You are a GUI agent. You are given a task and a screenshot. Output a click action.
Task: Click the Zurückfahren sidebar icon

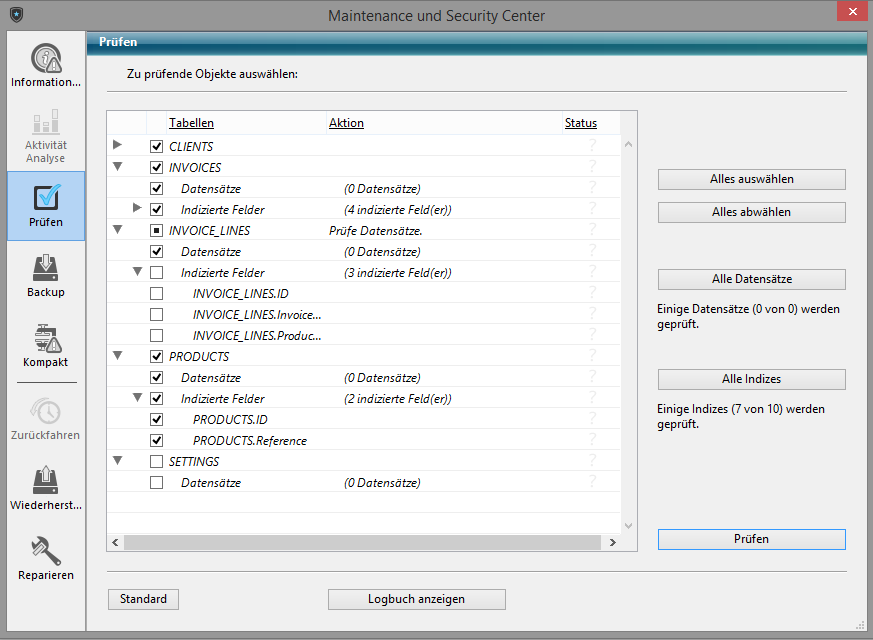(46, 412)
